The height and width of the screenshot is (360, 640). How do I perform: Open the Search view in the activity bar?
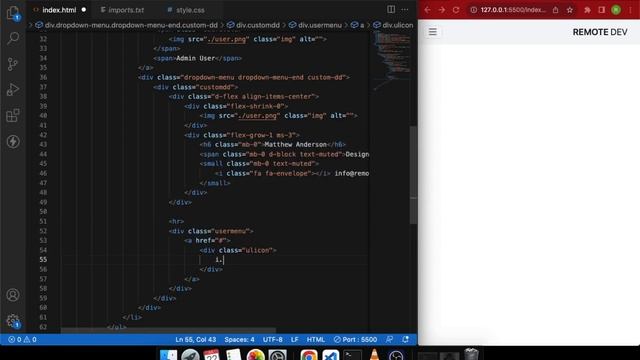(x=13, y=38)
